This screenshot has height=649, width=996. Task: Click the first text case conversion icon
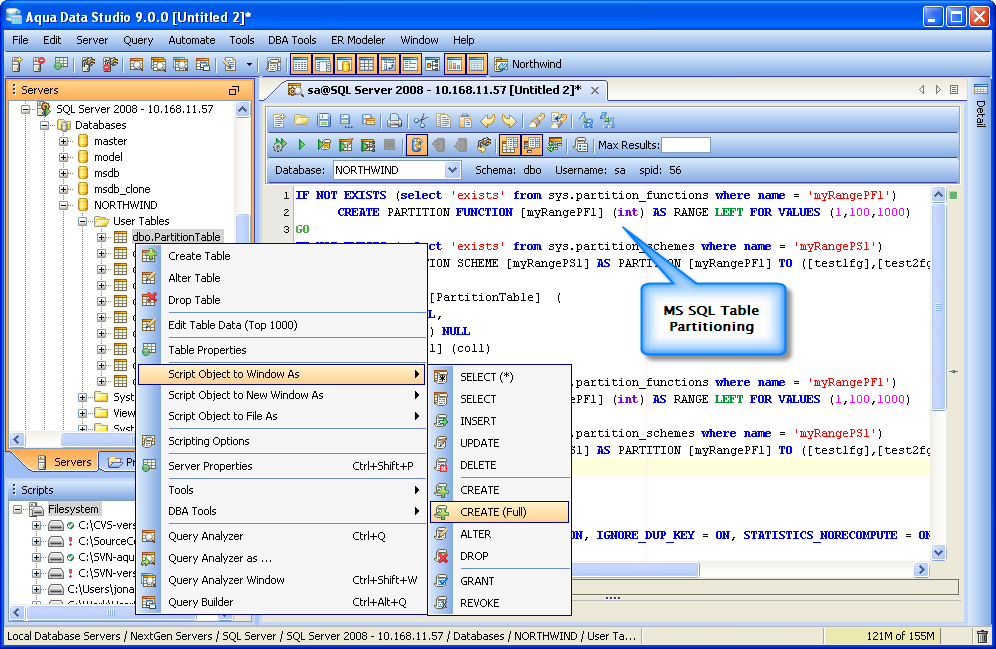586,120
